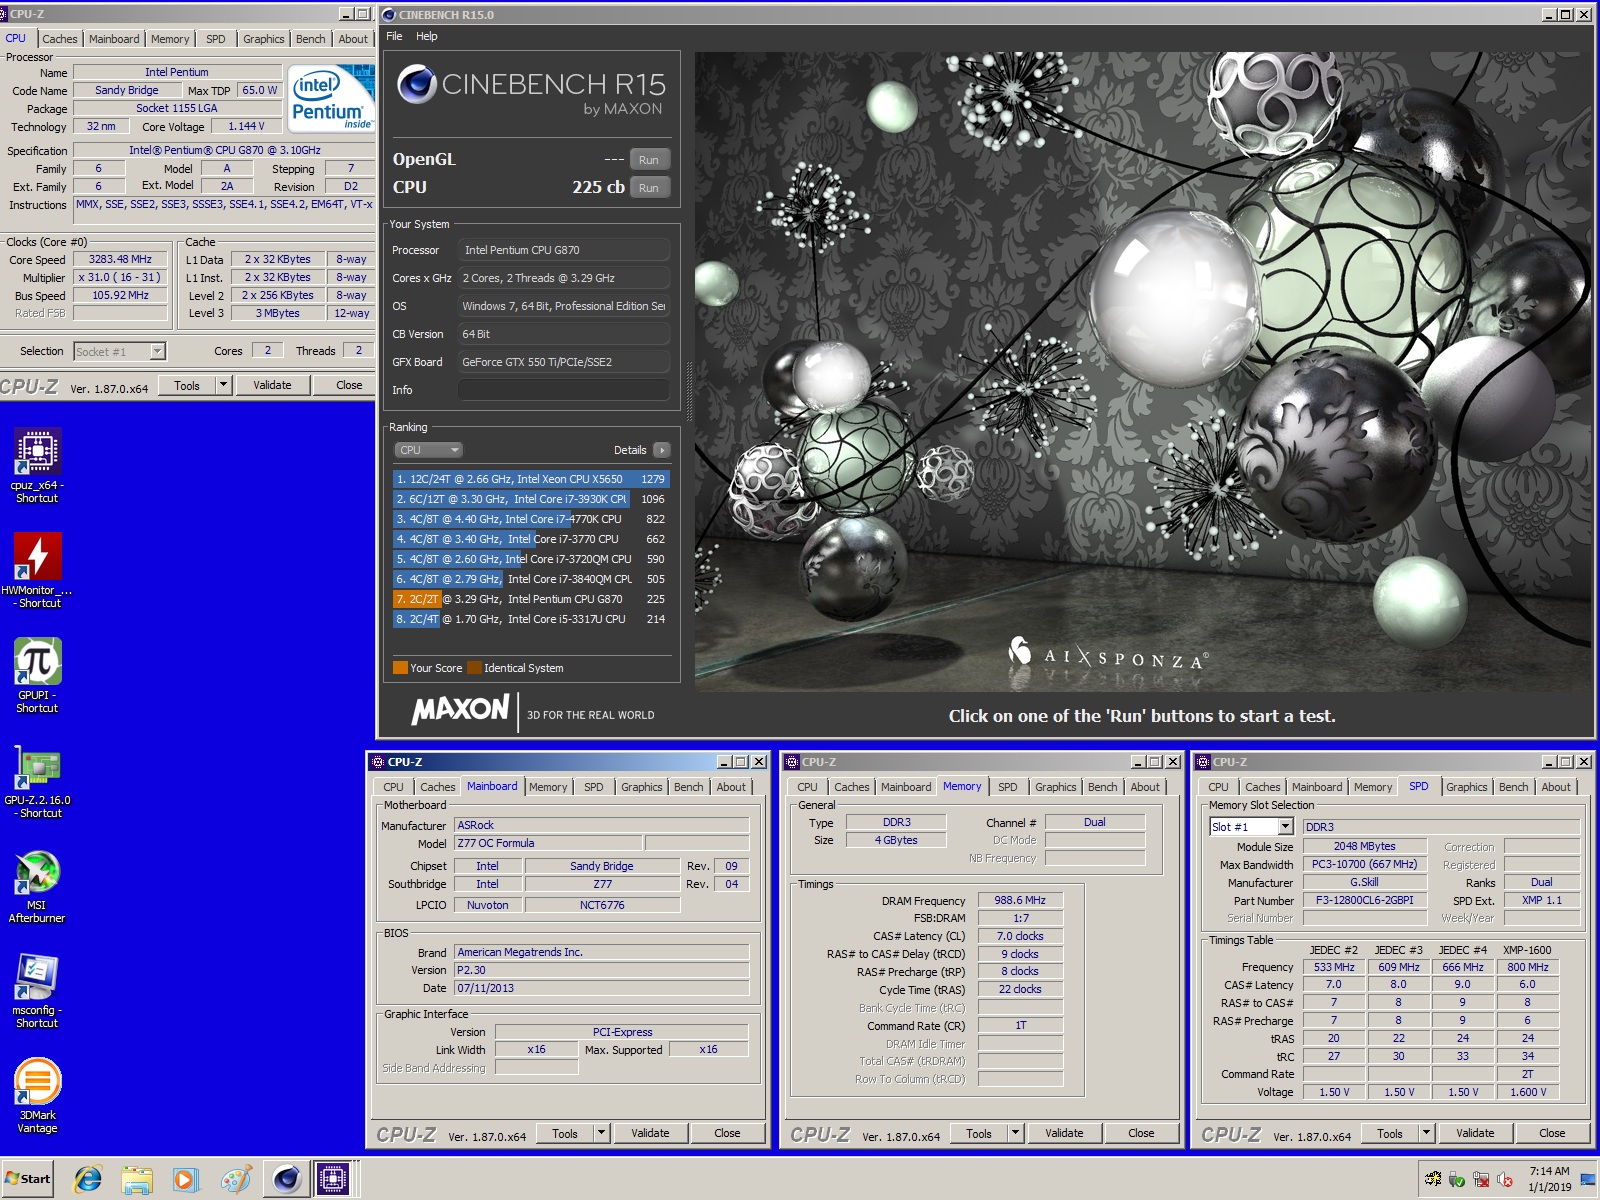This screenshot has width=1600, height=1200.
Task: Click the MAXON logo in Cinebench
Action: click(x=461, y=710)
